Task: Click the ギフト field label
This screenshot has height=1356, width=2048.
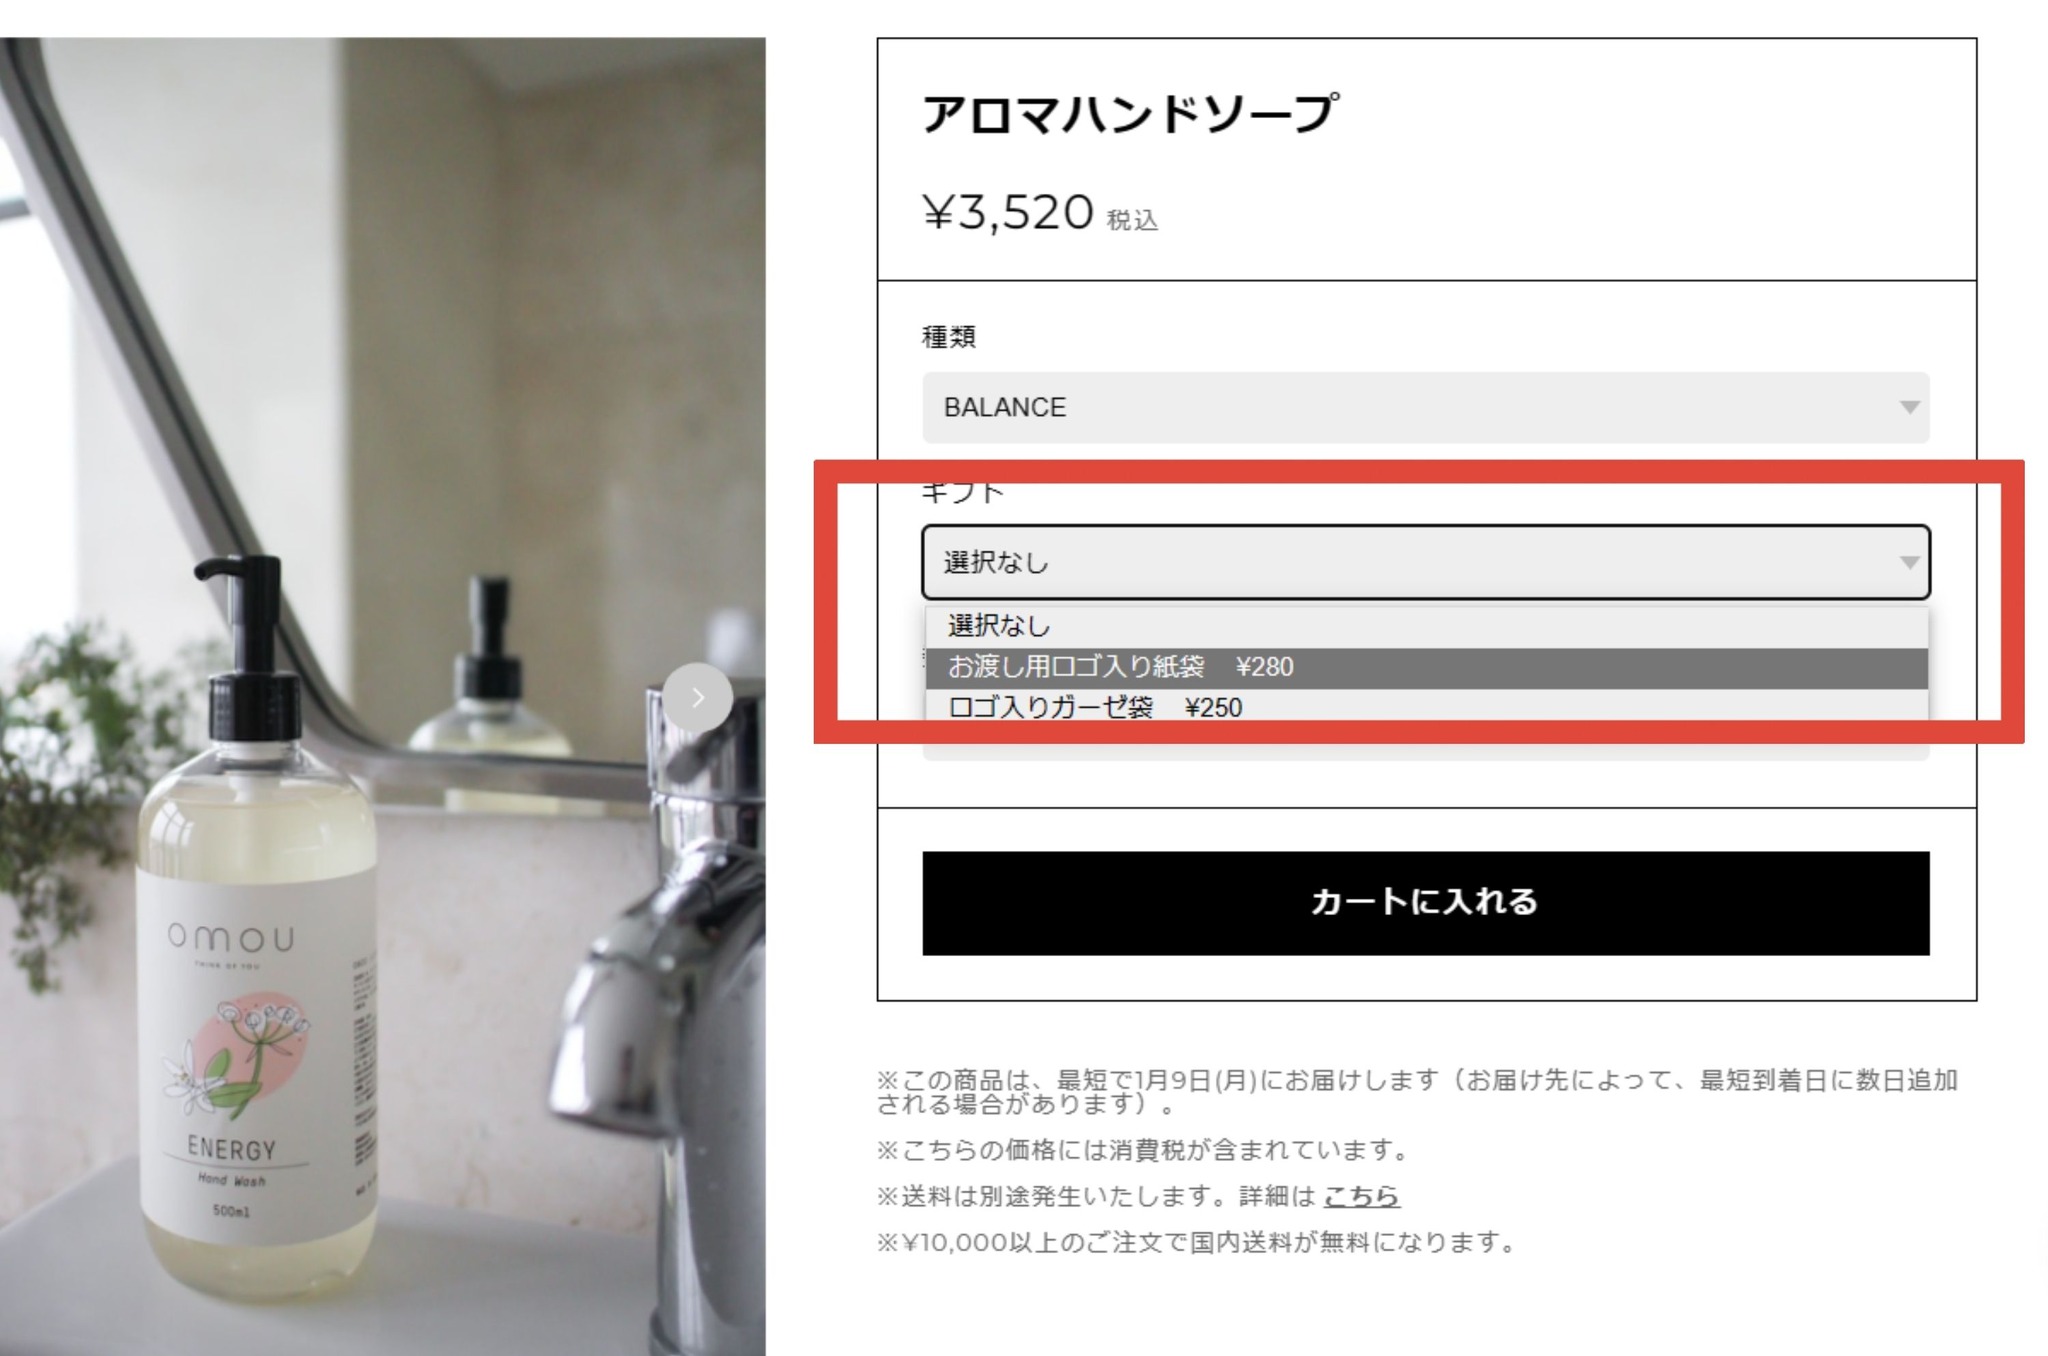Action: tap(962, 492)
